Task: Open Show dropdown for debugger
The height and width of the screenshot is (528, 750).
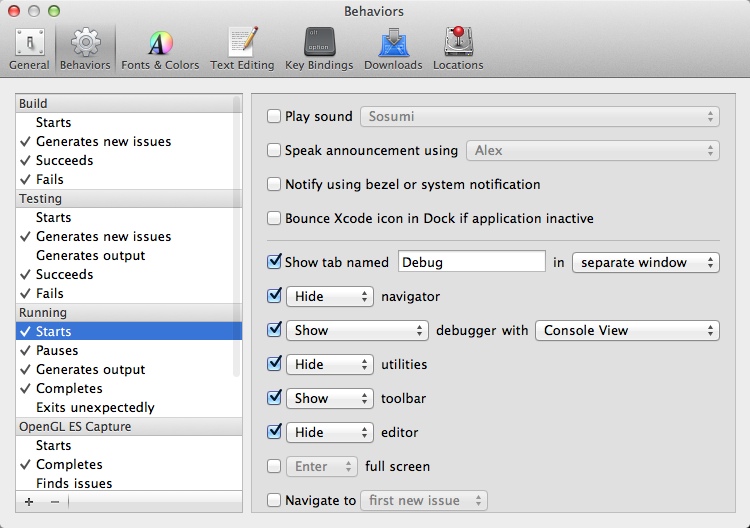Action: tap(357, 330)
